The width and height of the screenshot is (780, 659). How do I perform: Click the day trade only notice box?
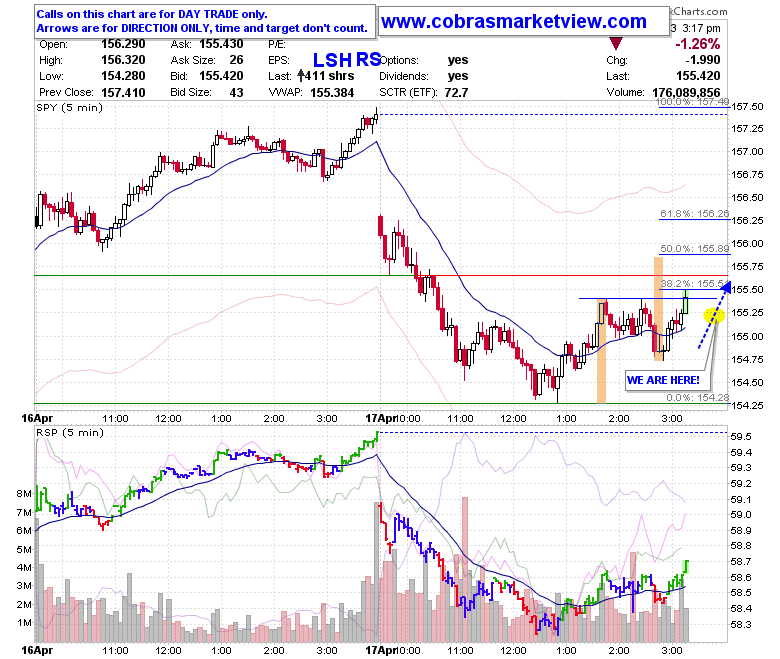coord(204,21)
